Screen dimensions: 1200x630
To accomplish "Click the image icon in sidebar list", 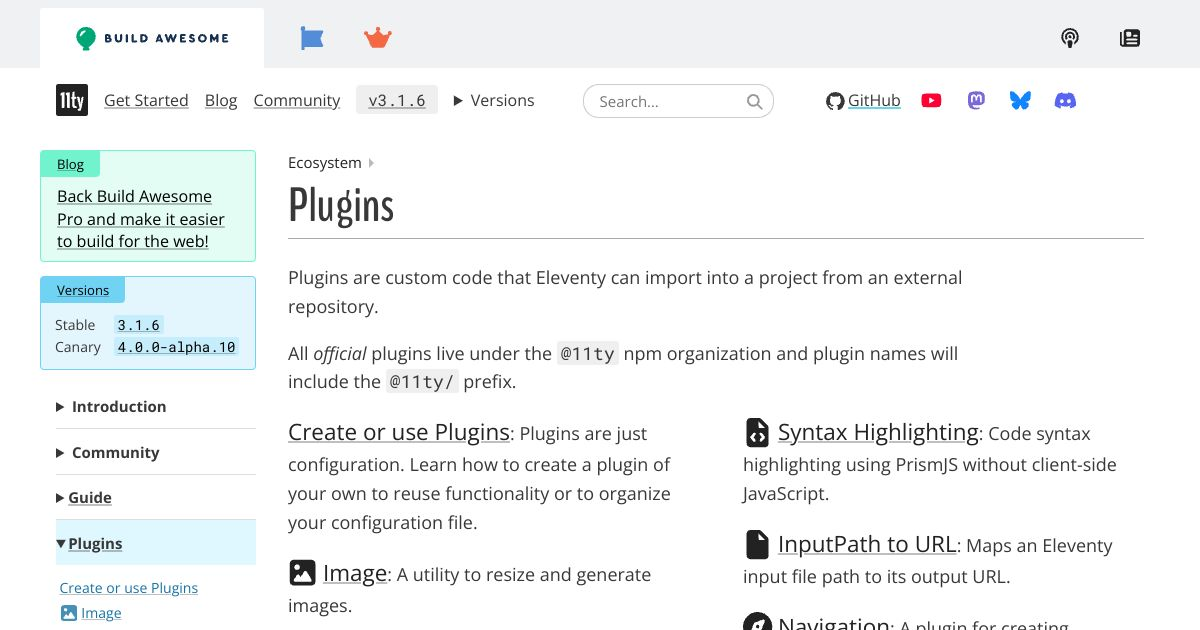I will (68, 613).
